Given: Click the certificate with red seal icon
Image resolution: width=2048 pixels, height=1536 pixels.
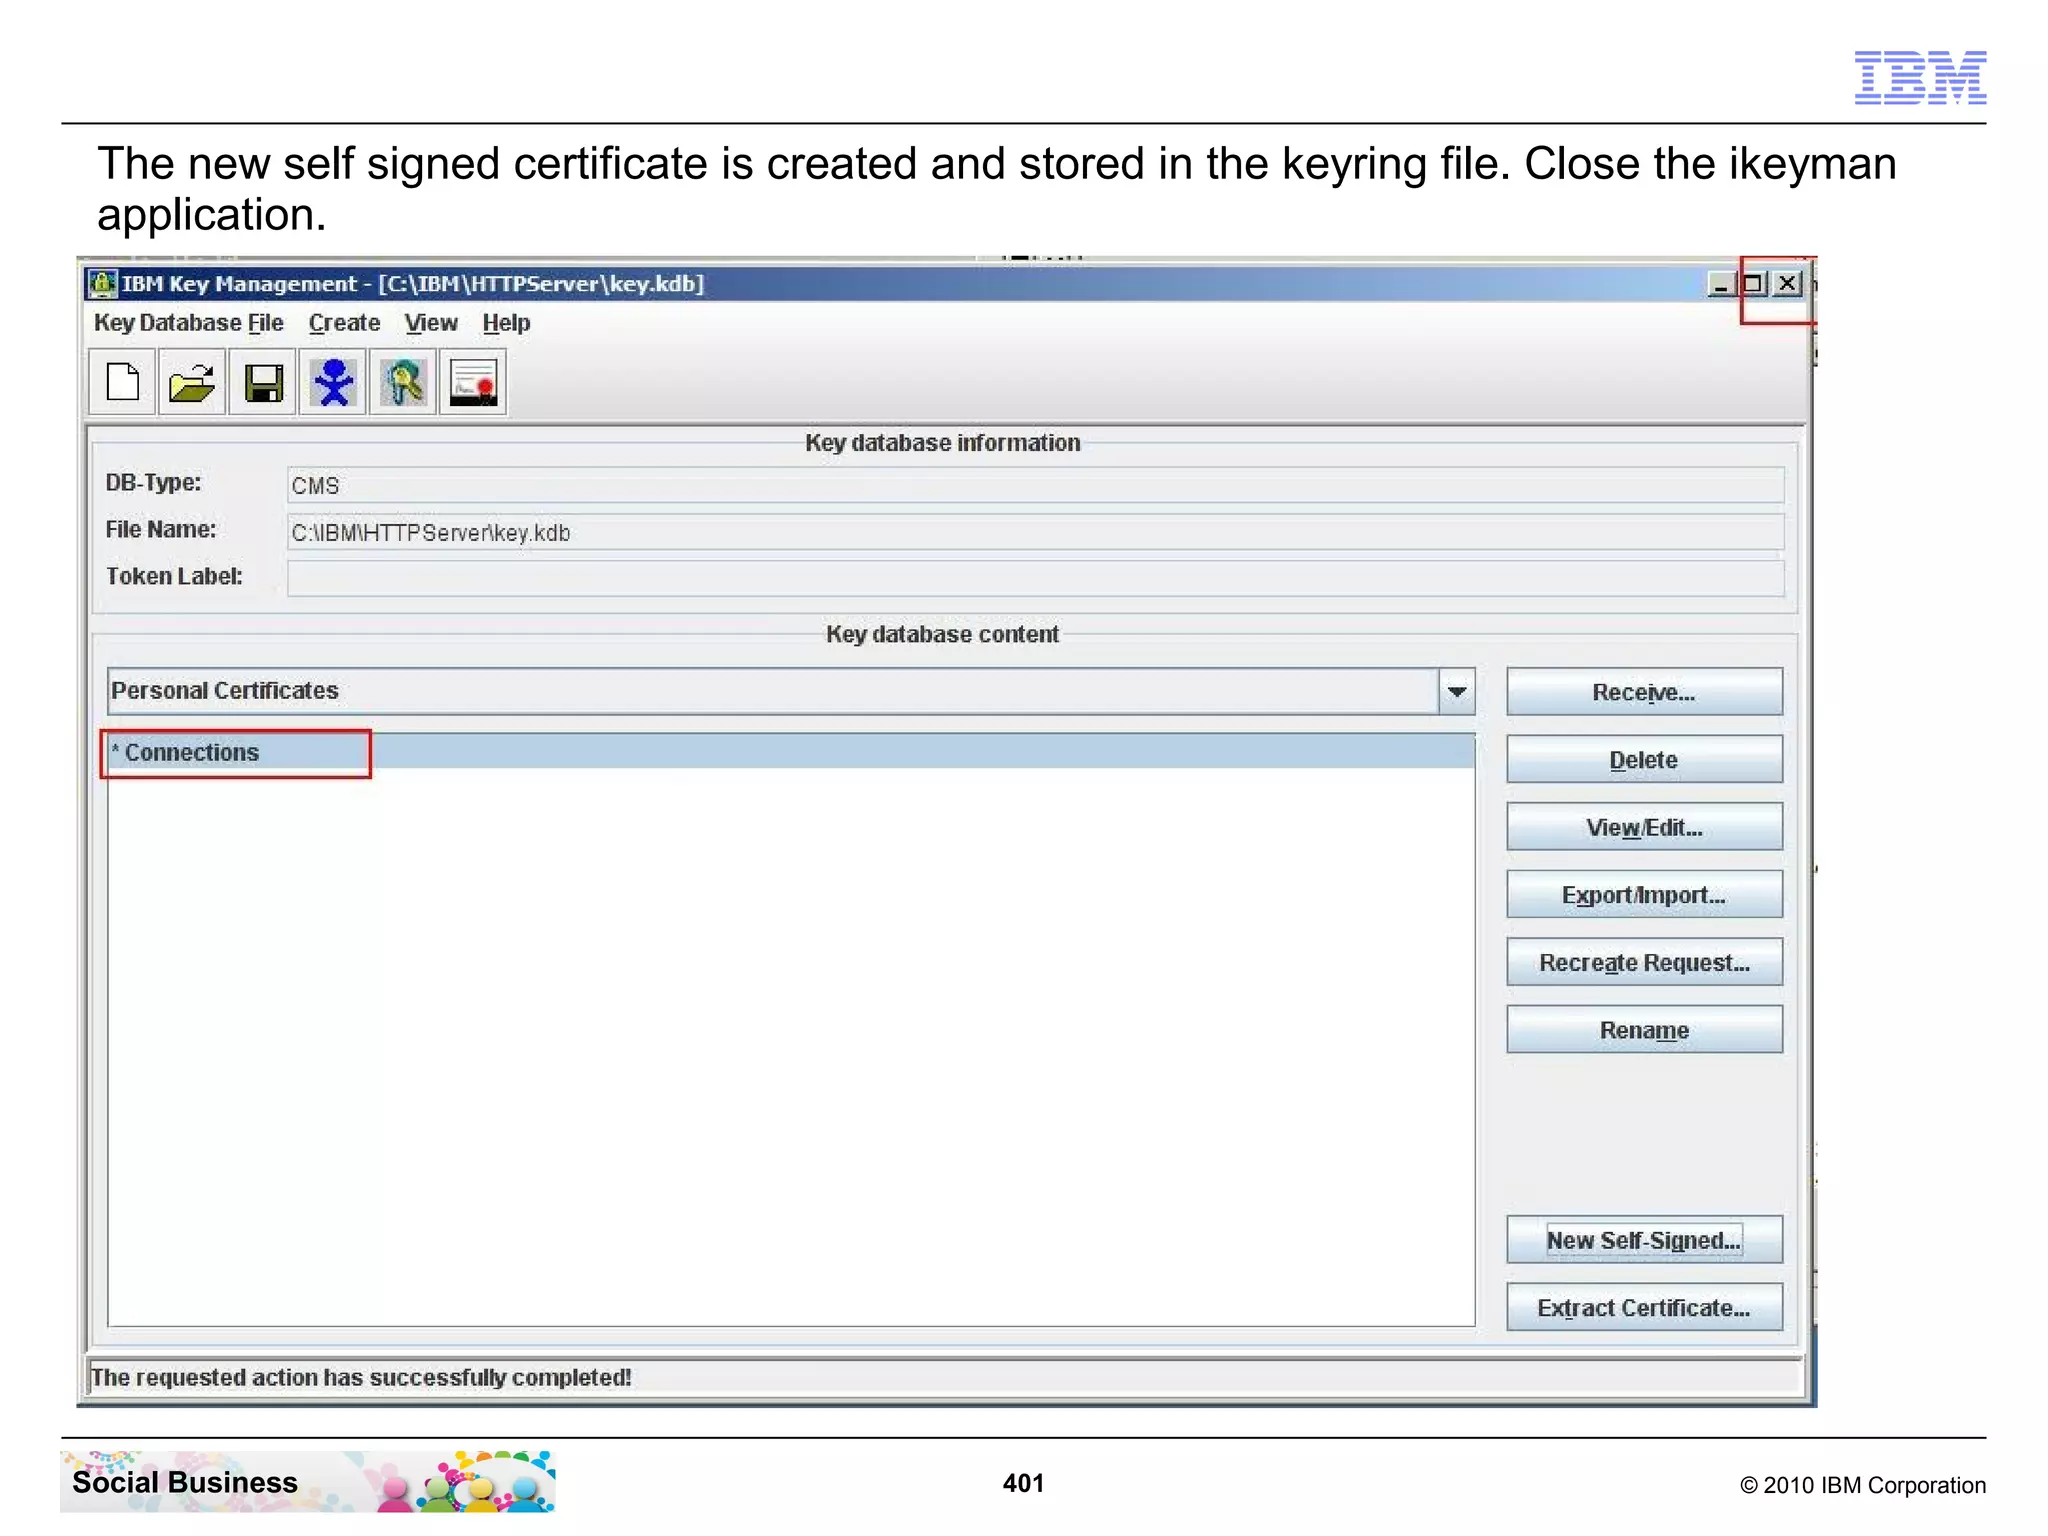Looking at the screenshot, I should [x=473, y=382].
